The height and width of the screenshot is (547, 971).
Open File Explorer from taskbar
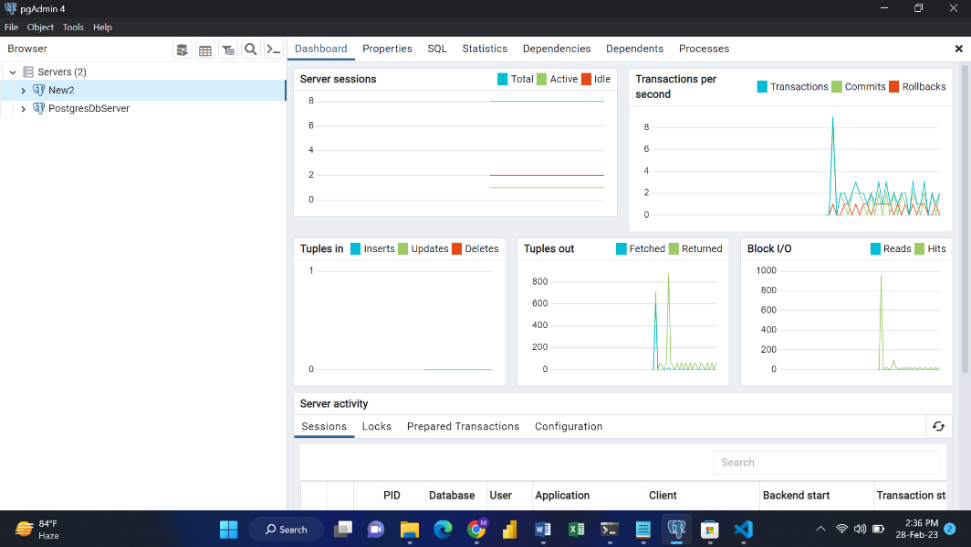click(409, 529)
